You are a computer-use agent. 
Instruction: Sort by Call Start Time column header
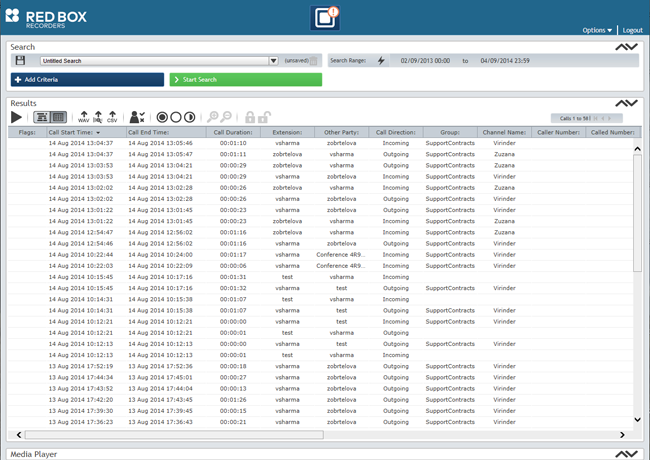(x=87, y=133)
